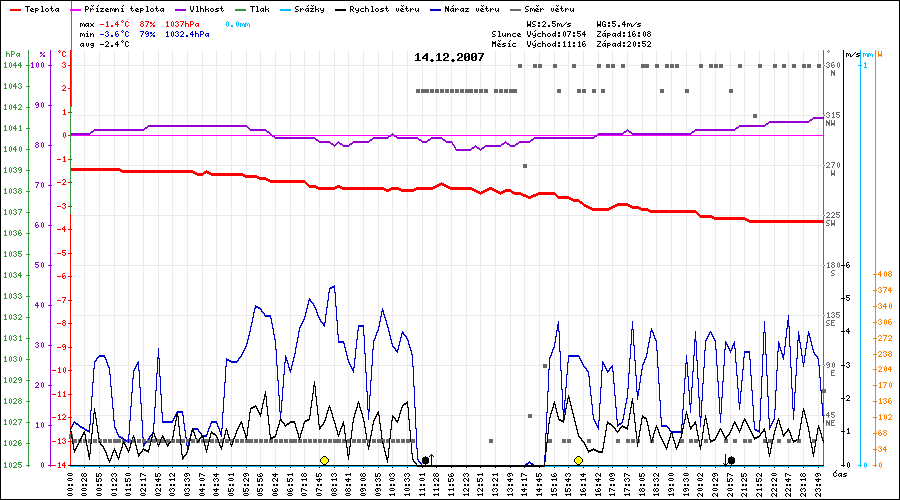Click the 1025 pressure axis tick

point(13,465)
